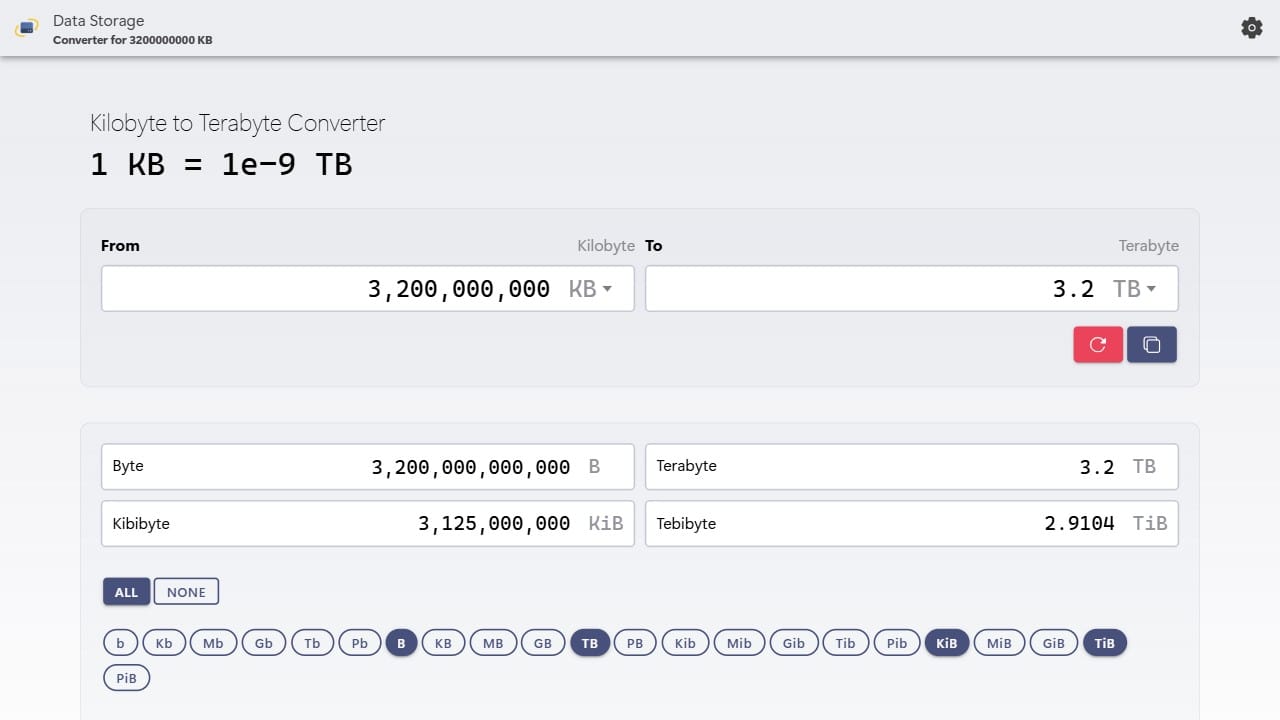Click the Kilobyte to Terabyte Converter heading
This screenshot has height=720, width=1280.
[237, 123]
